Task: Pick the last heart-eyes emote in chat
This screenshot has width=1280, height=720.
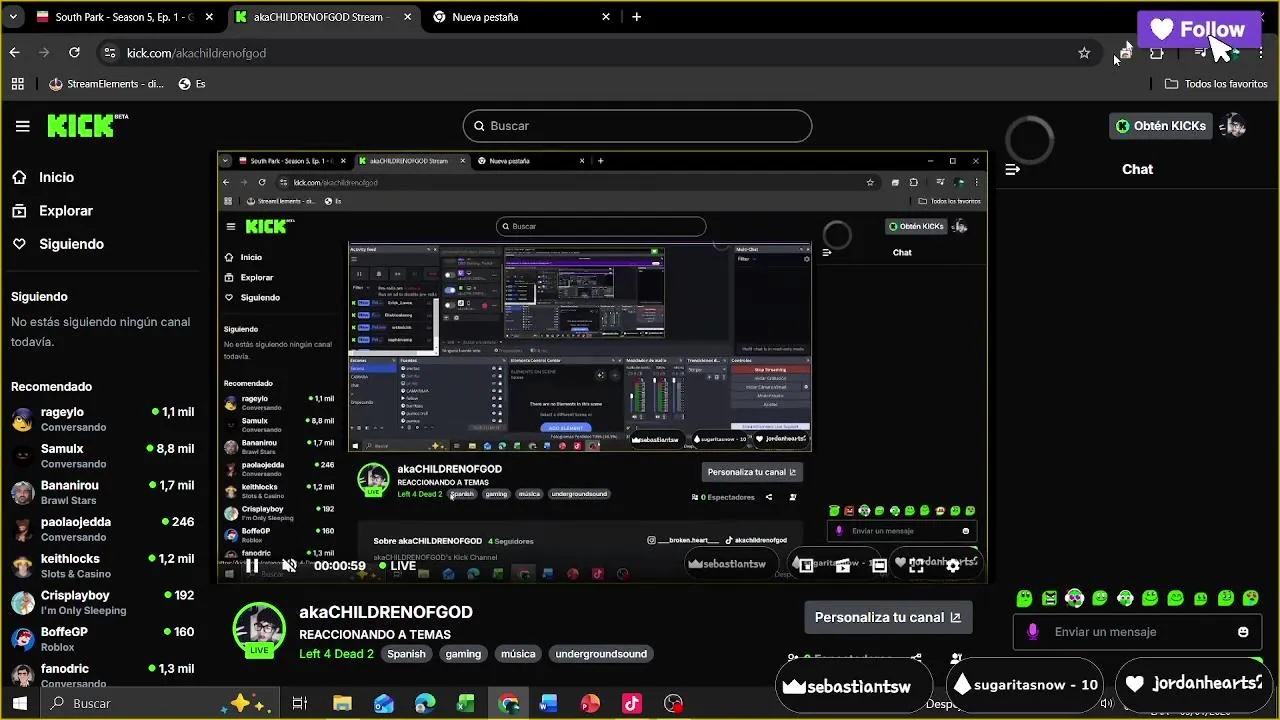Action: 1251,599
